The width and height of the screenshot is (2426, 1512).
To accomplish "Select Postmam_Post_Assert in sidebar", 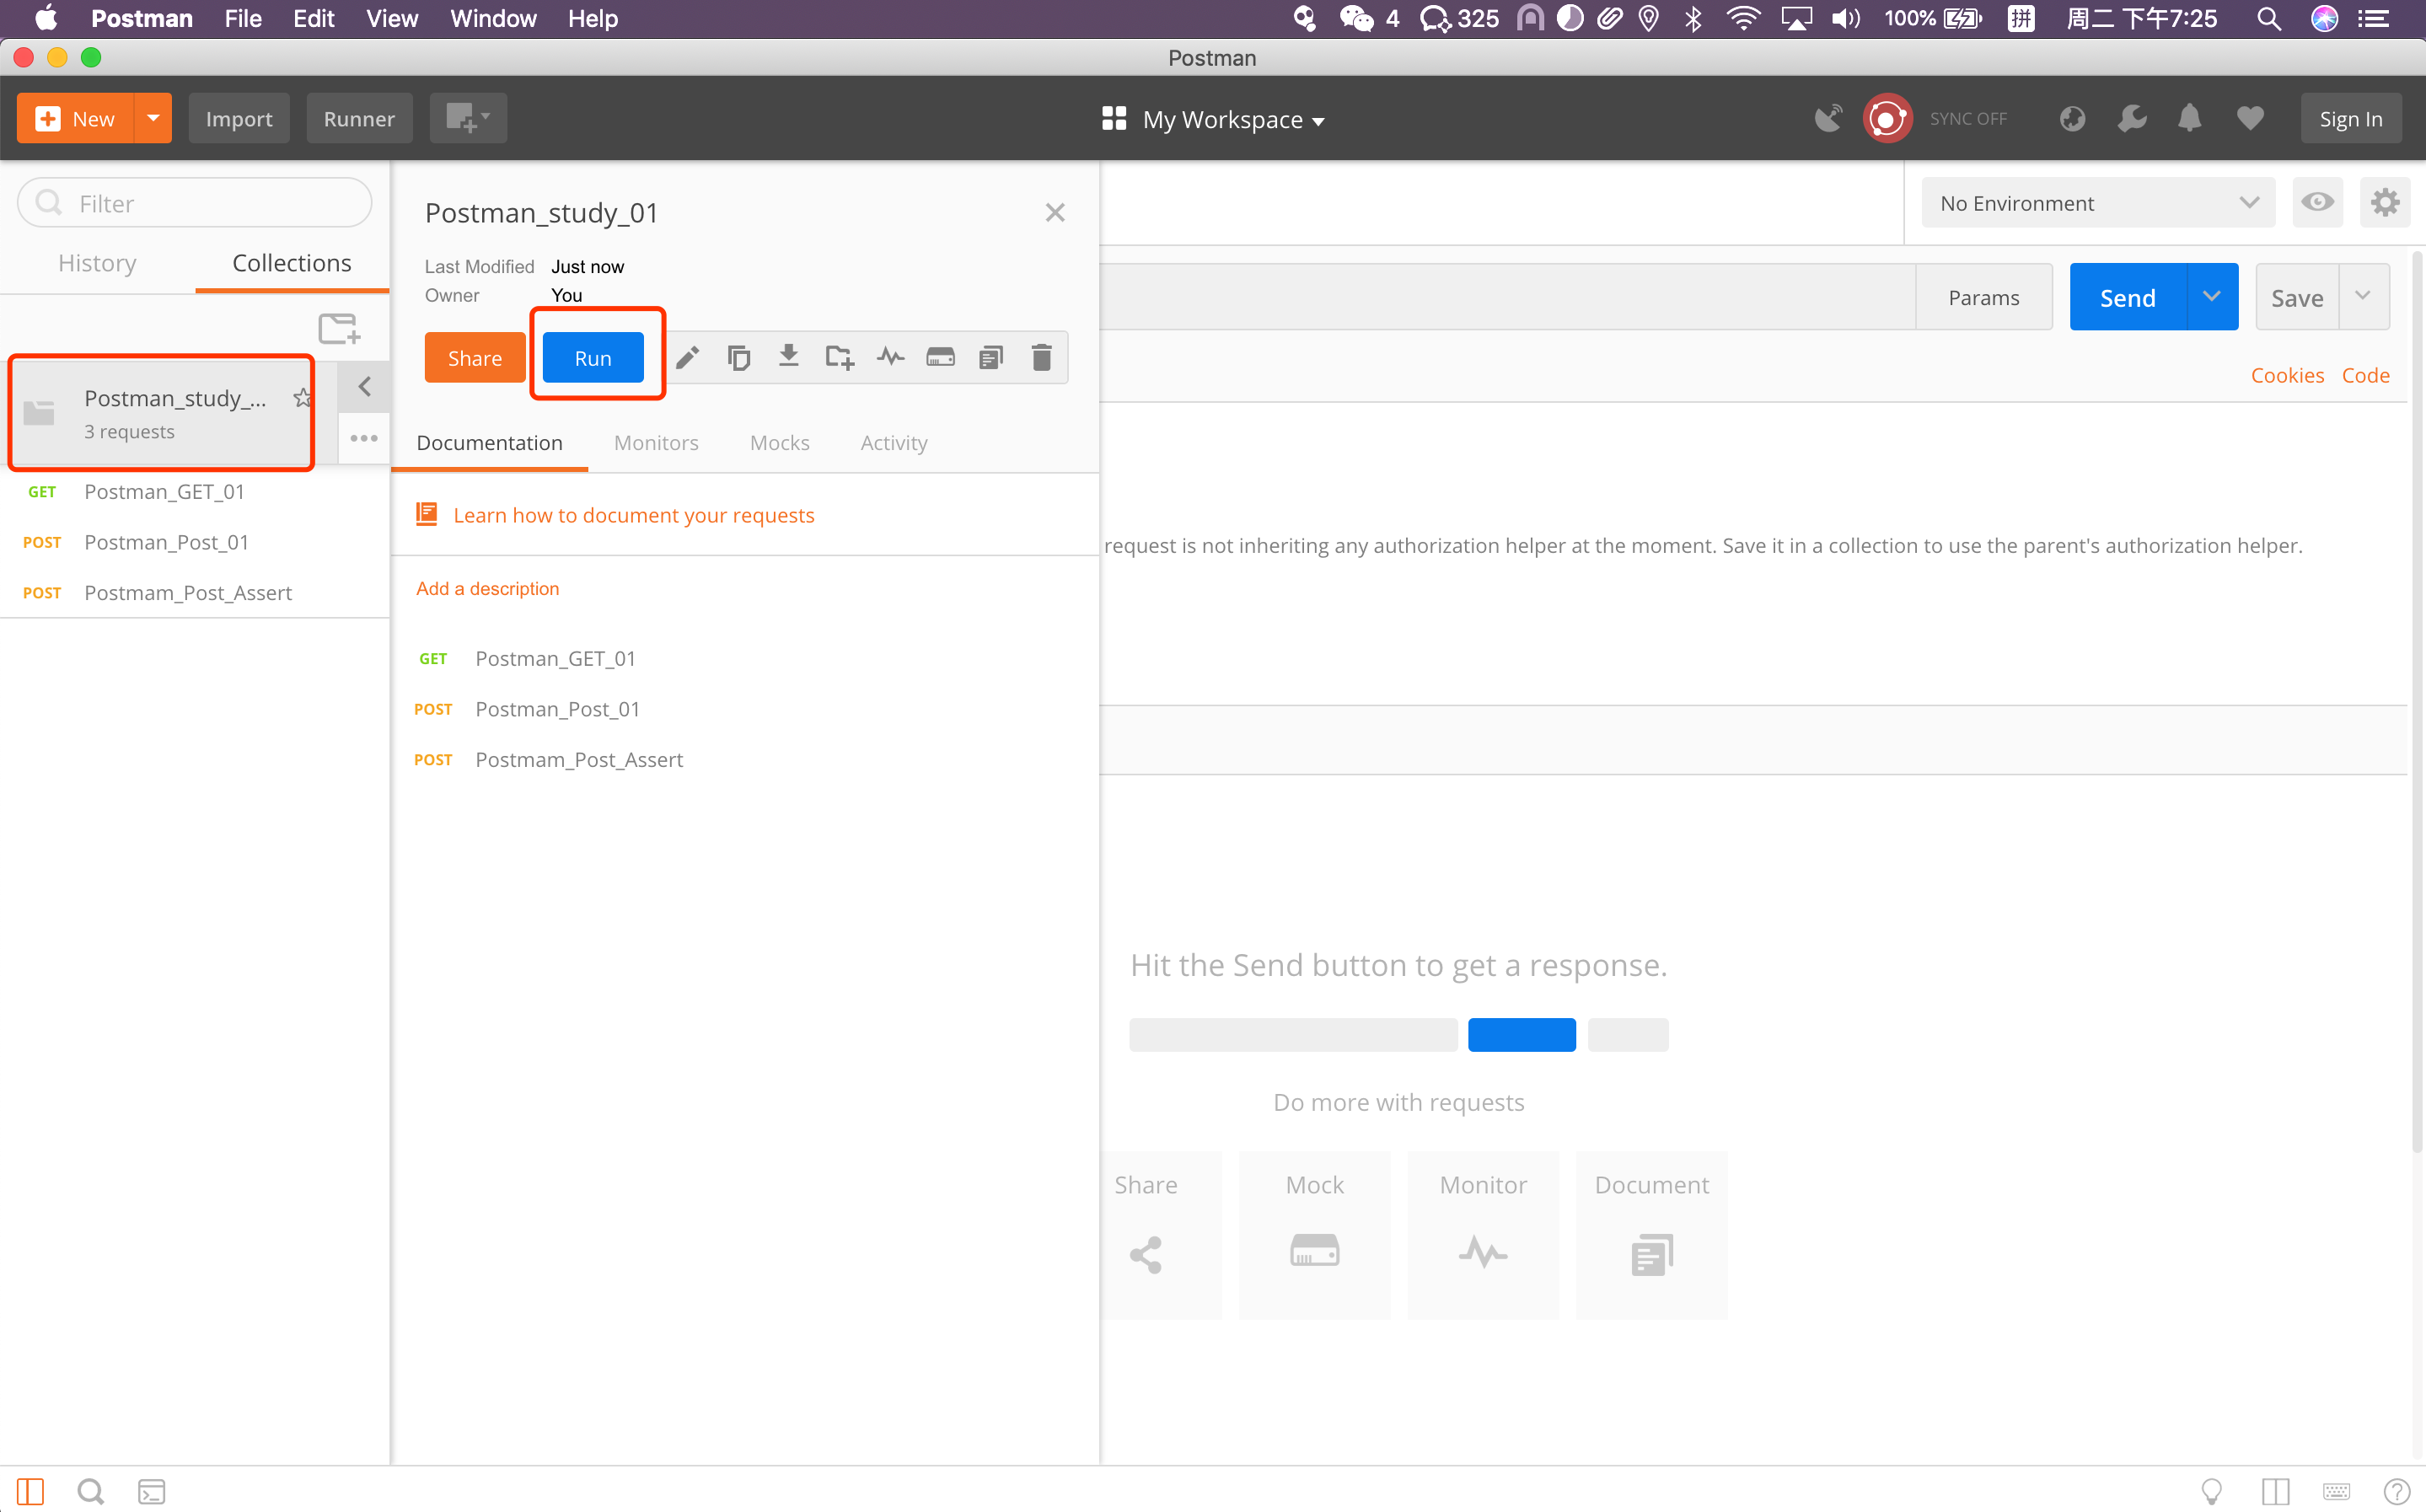I will coord(195,593).
